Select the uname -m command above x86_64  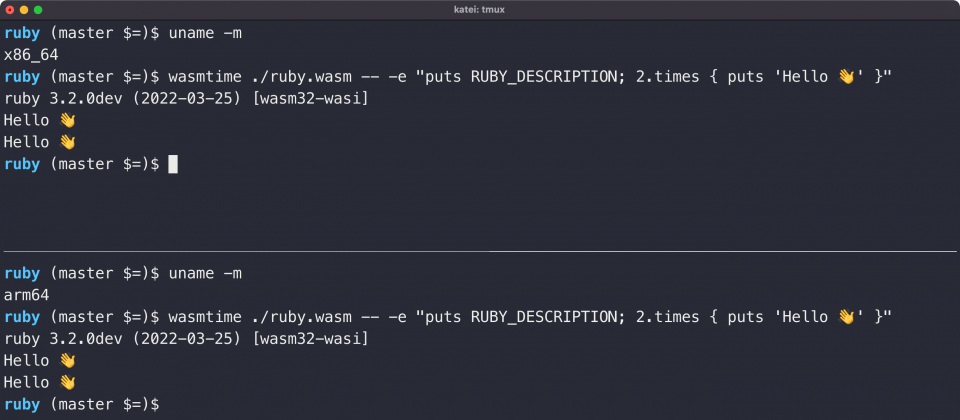pos(205,34)
